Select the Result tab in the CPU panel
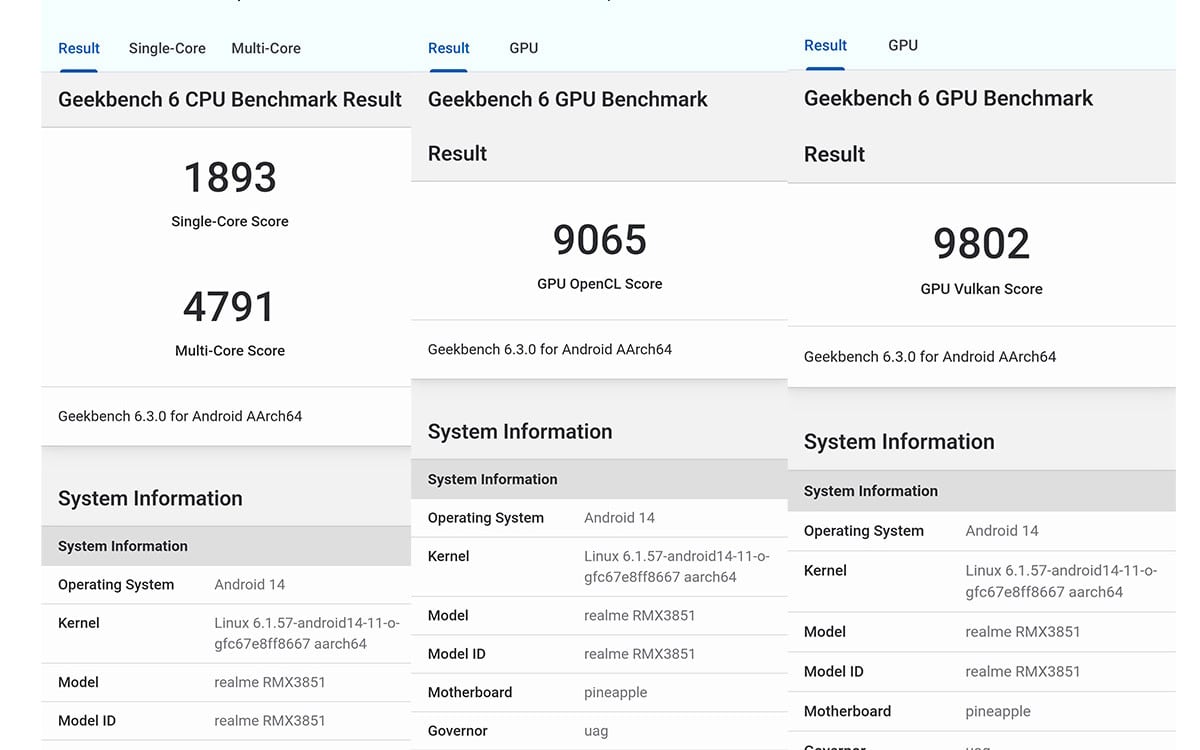 [x=79, y=48]
